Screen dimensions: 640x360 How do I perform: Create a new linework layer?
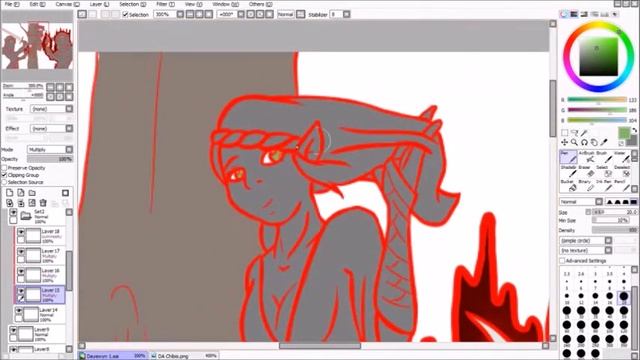click(21, 193)
